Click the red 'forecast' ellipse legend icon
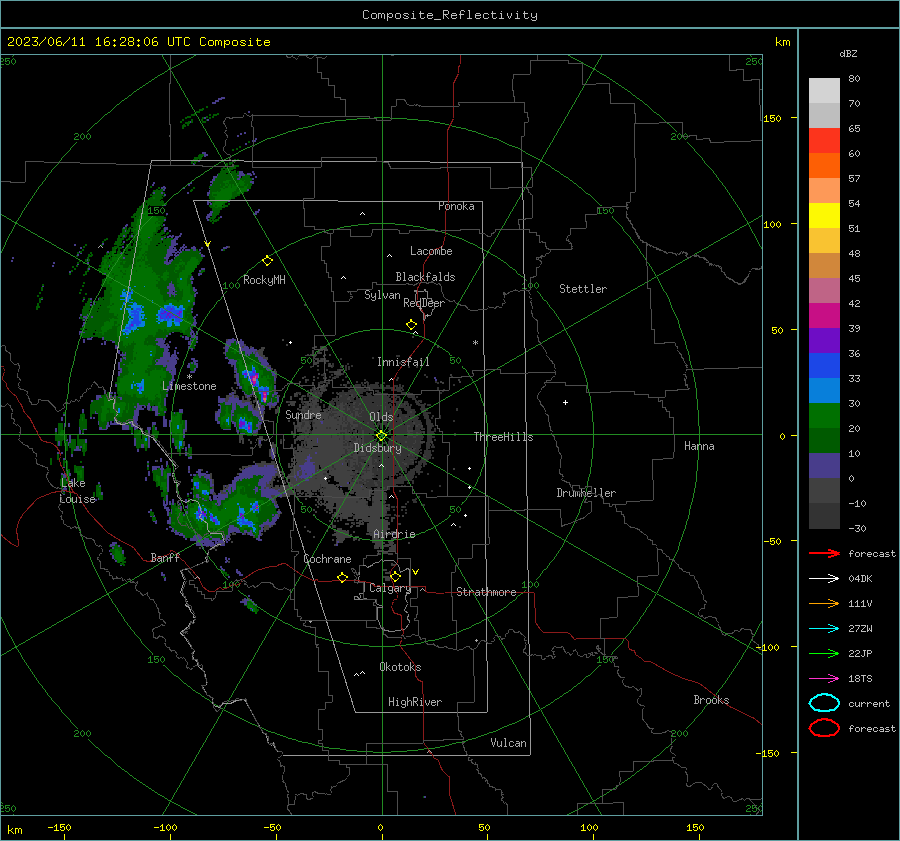900x841 pixels. pyautogui.click(x=824, y=728)
